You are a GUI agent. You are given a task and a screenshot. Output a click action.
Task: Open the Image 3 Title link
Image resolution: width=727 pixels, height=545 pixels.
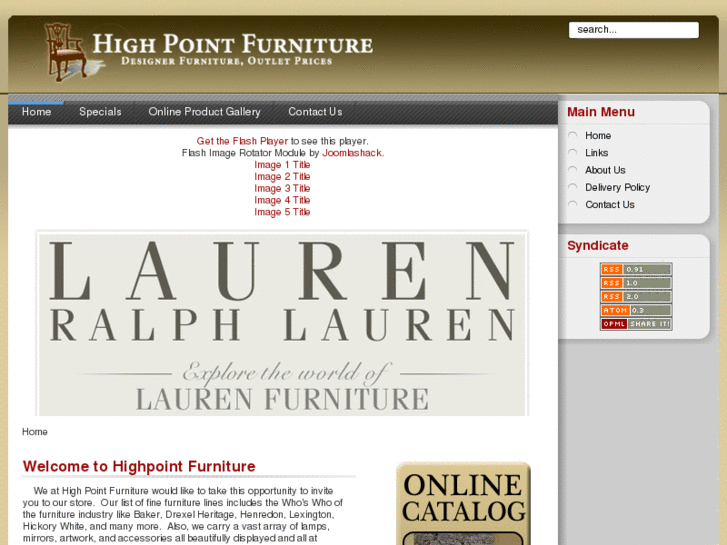pyautogui.click(x=282, y=188)
